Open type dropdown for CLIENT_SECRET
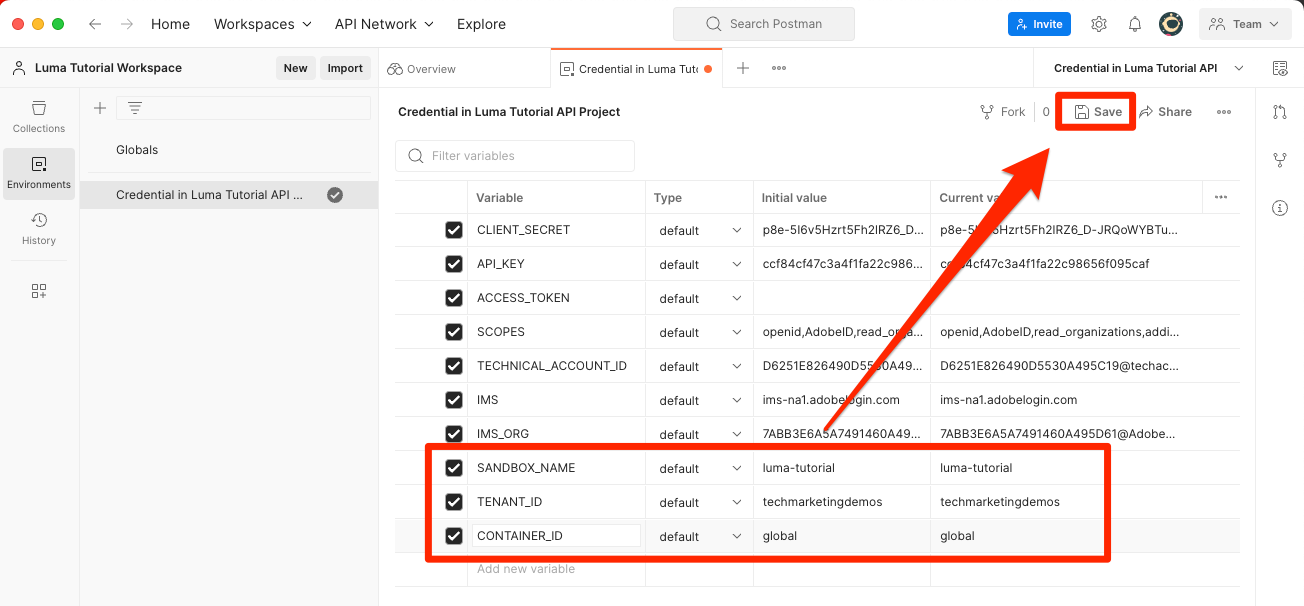 700,230
